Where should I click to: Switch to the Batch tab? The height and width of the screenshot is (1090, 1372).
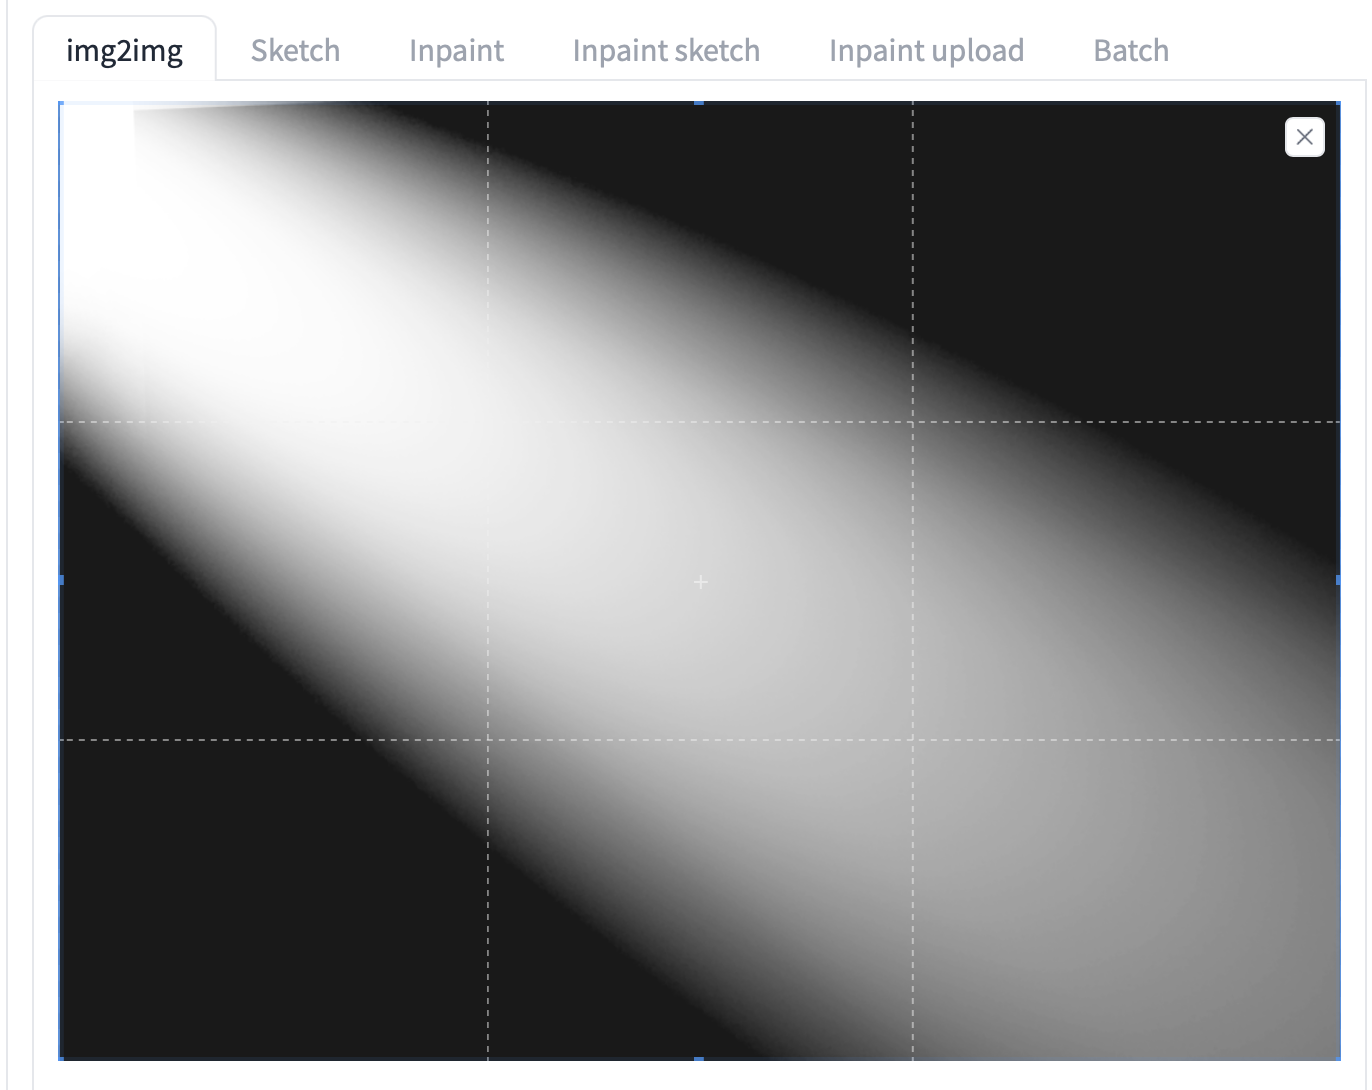coord(1130,50)
